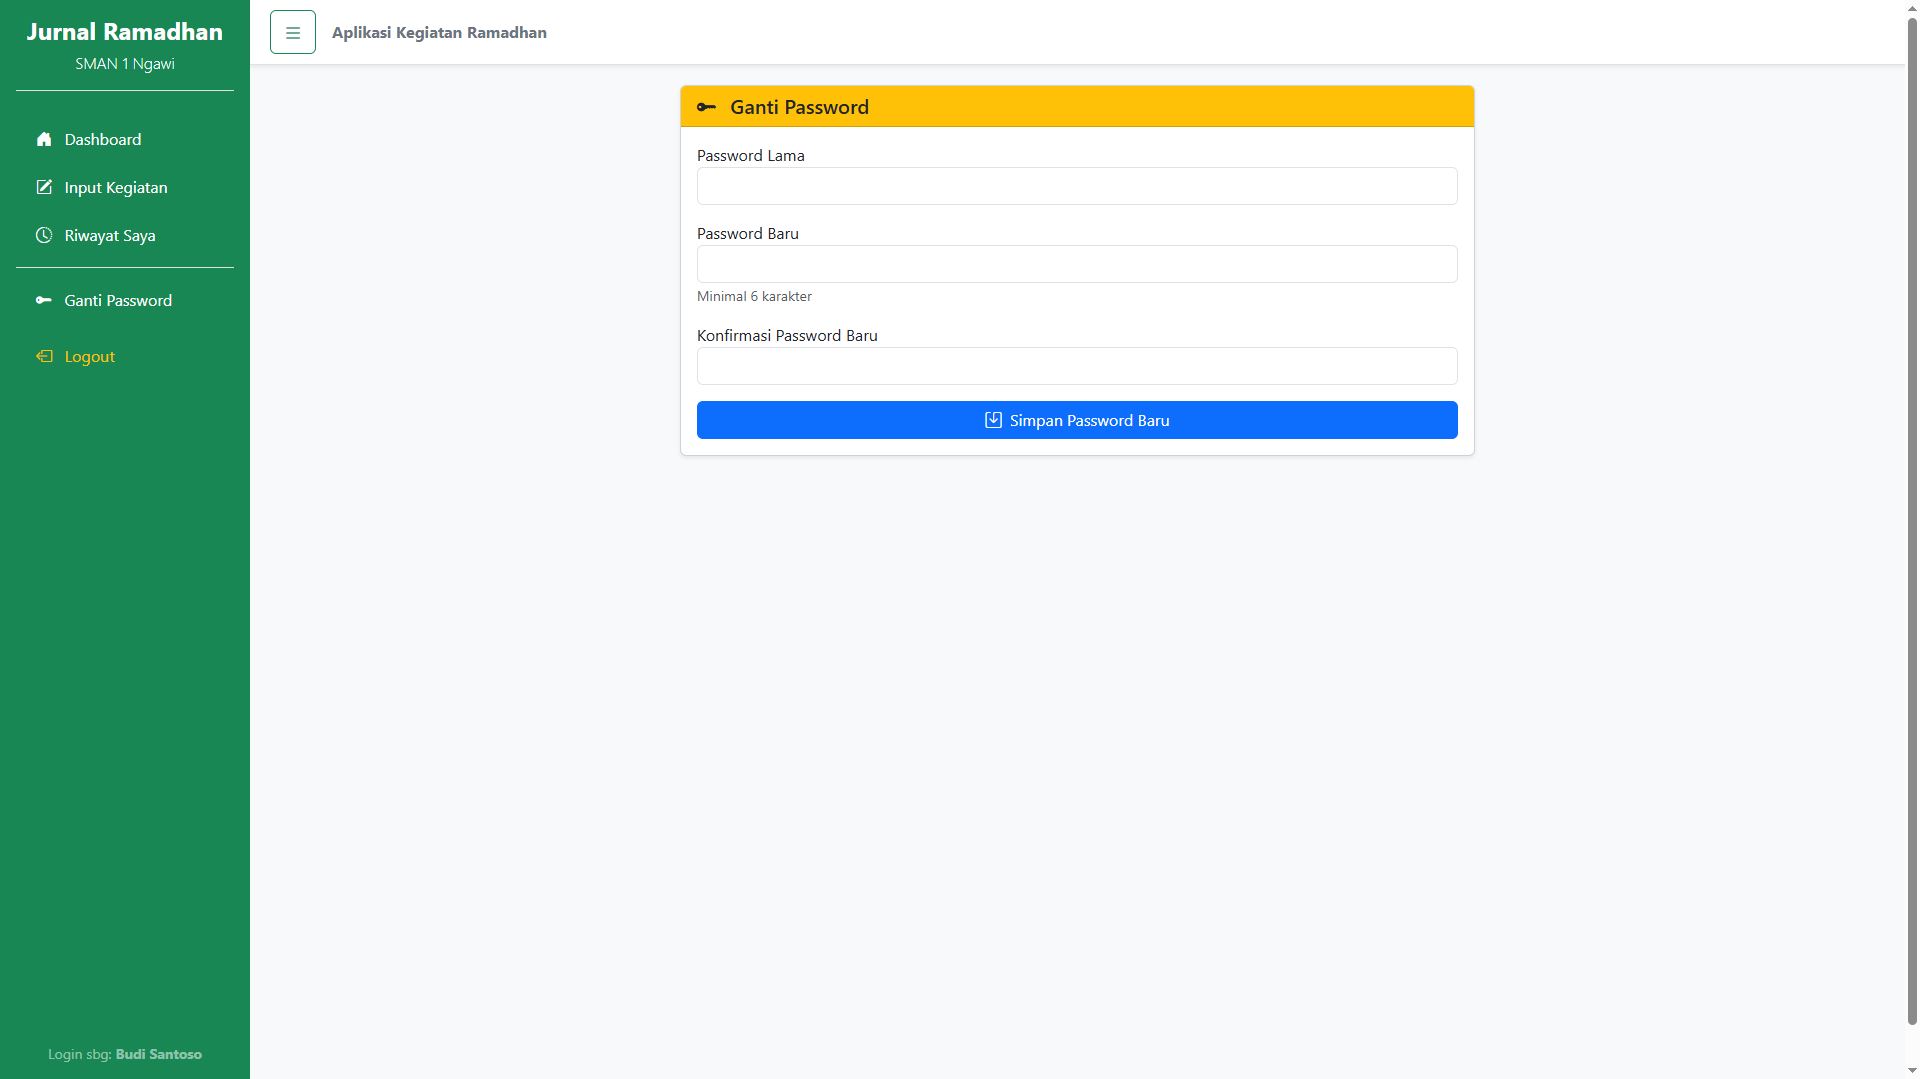The image size is (1920, 1079).
Task: Click the key icon in the sidebar
Action: coord(44,300)
